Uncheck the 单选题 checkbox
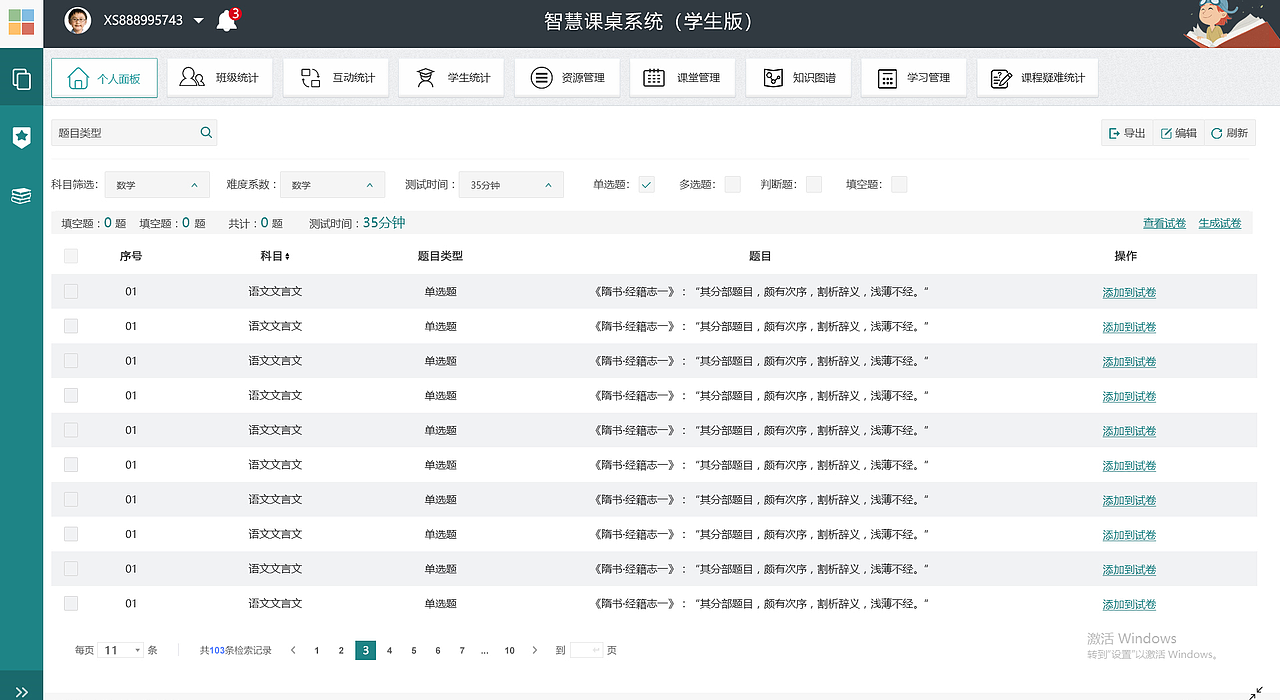 click(x=647, y=184)
